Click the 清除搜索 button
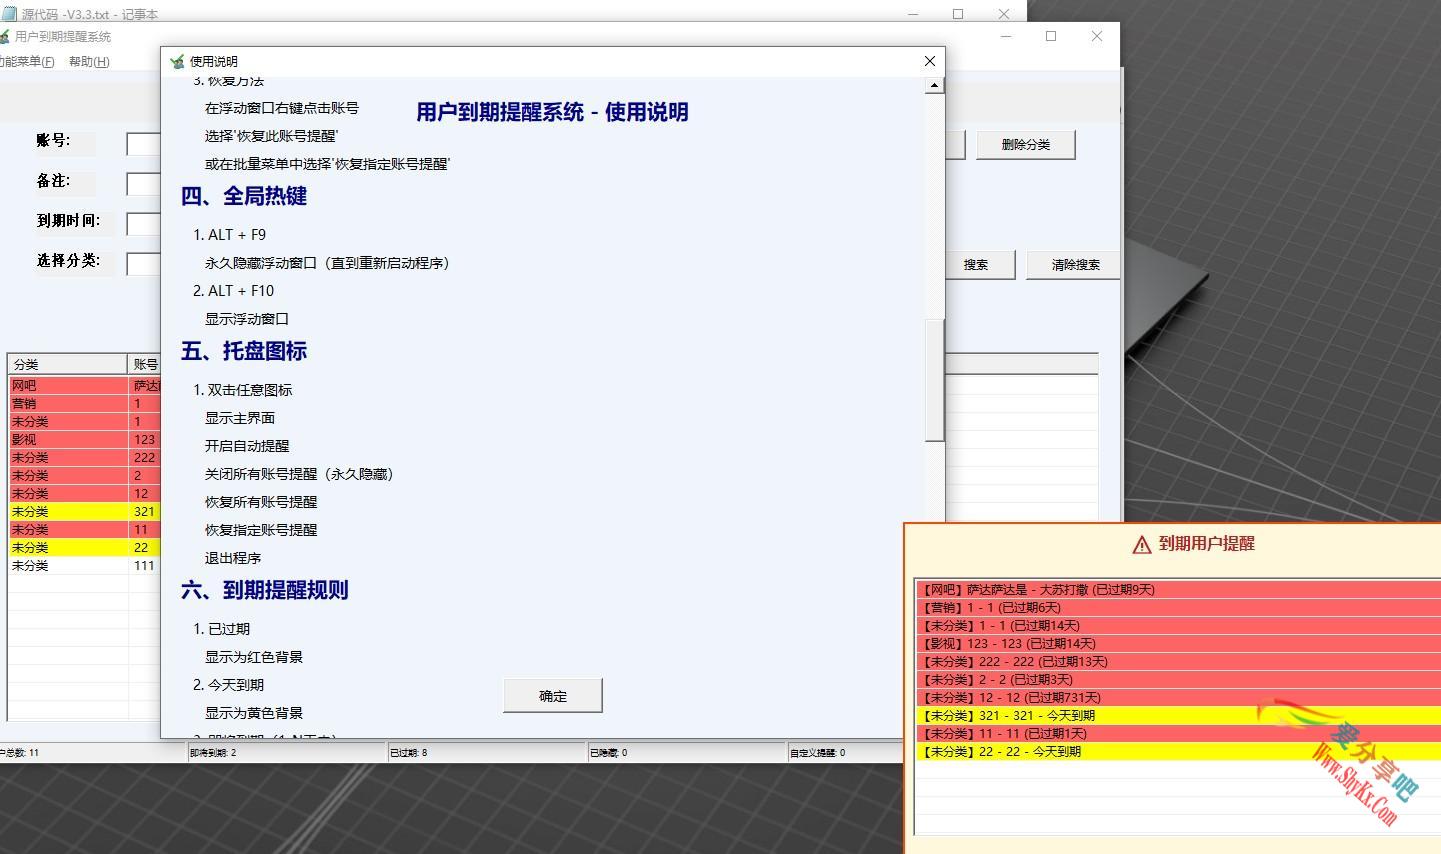This screenshot has width=1441, height=854. 1071,264
